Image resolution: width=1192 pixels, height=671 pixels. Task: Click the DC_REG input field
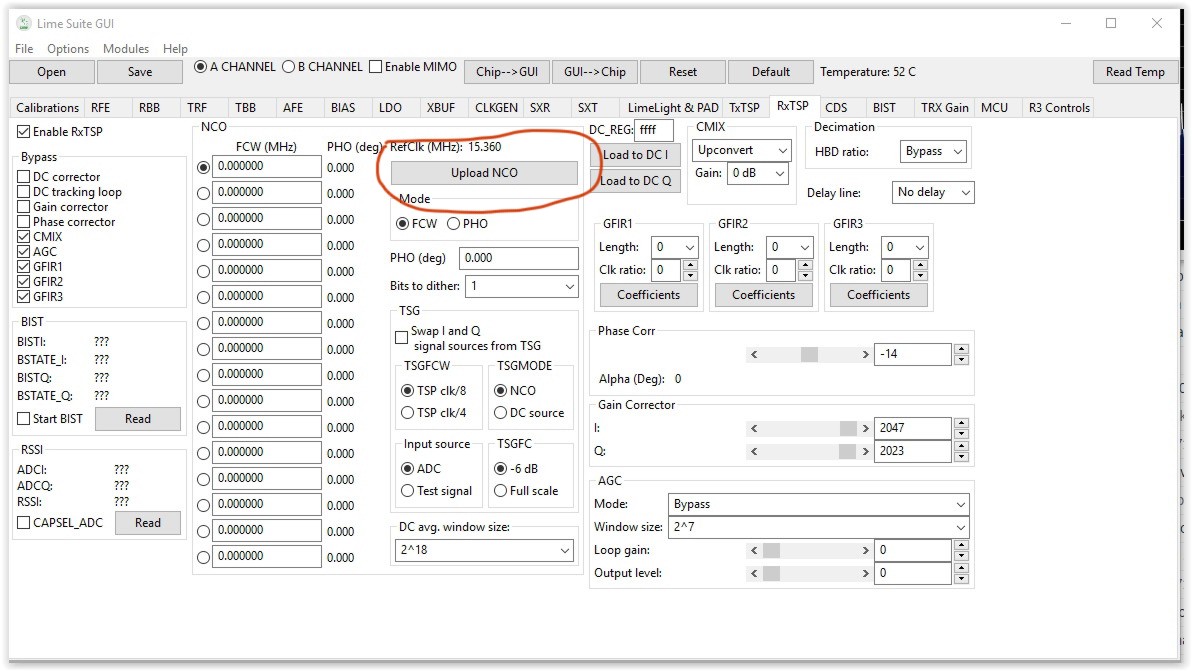click(x=654, y=131)
